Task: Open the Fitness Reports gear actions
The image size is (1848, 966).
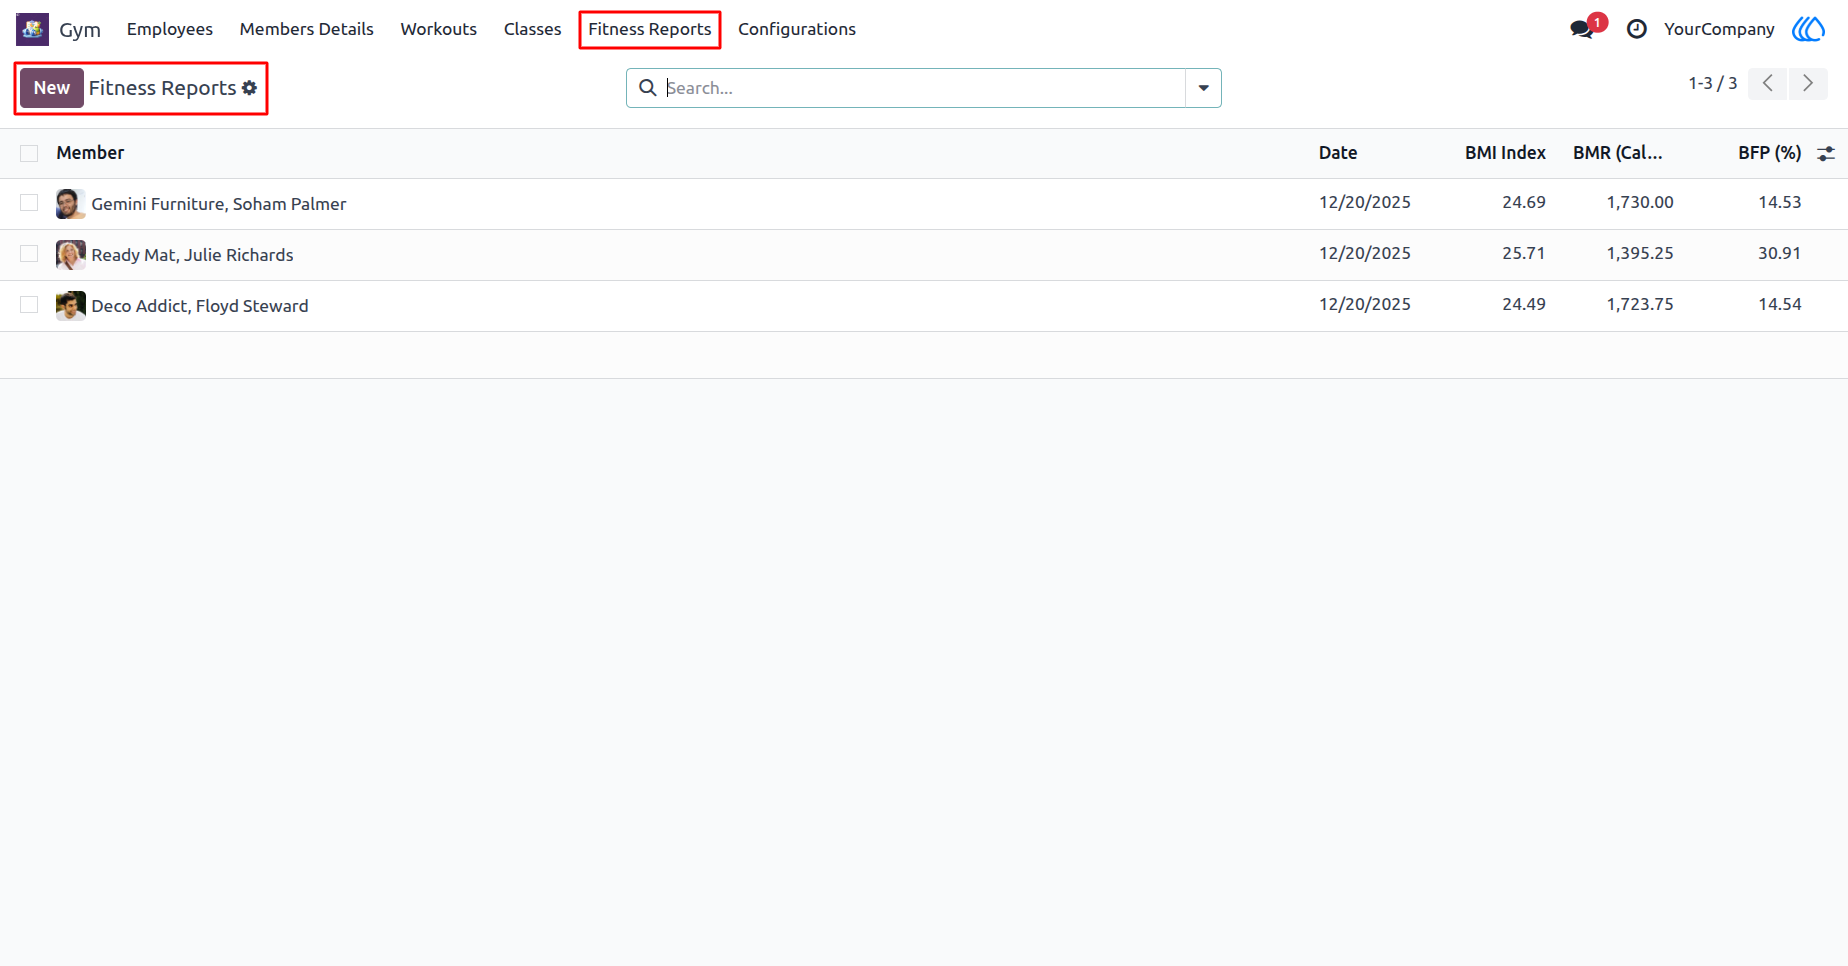Action: 250,88
